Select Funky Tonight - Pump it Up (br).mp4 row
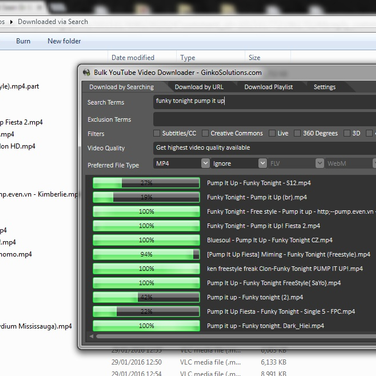Viewport: 376px width, 376px height. [x=257, y=197]
